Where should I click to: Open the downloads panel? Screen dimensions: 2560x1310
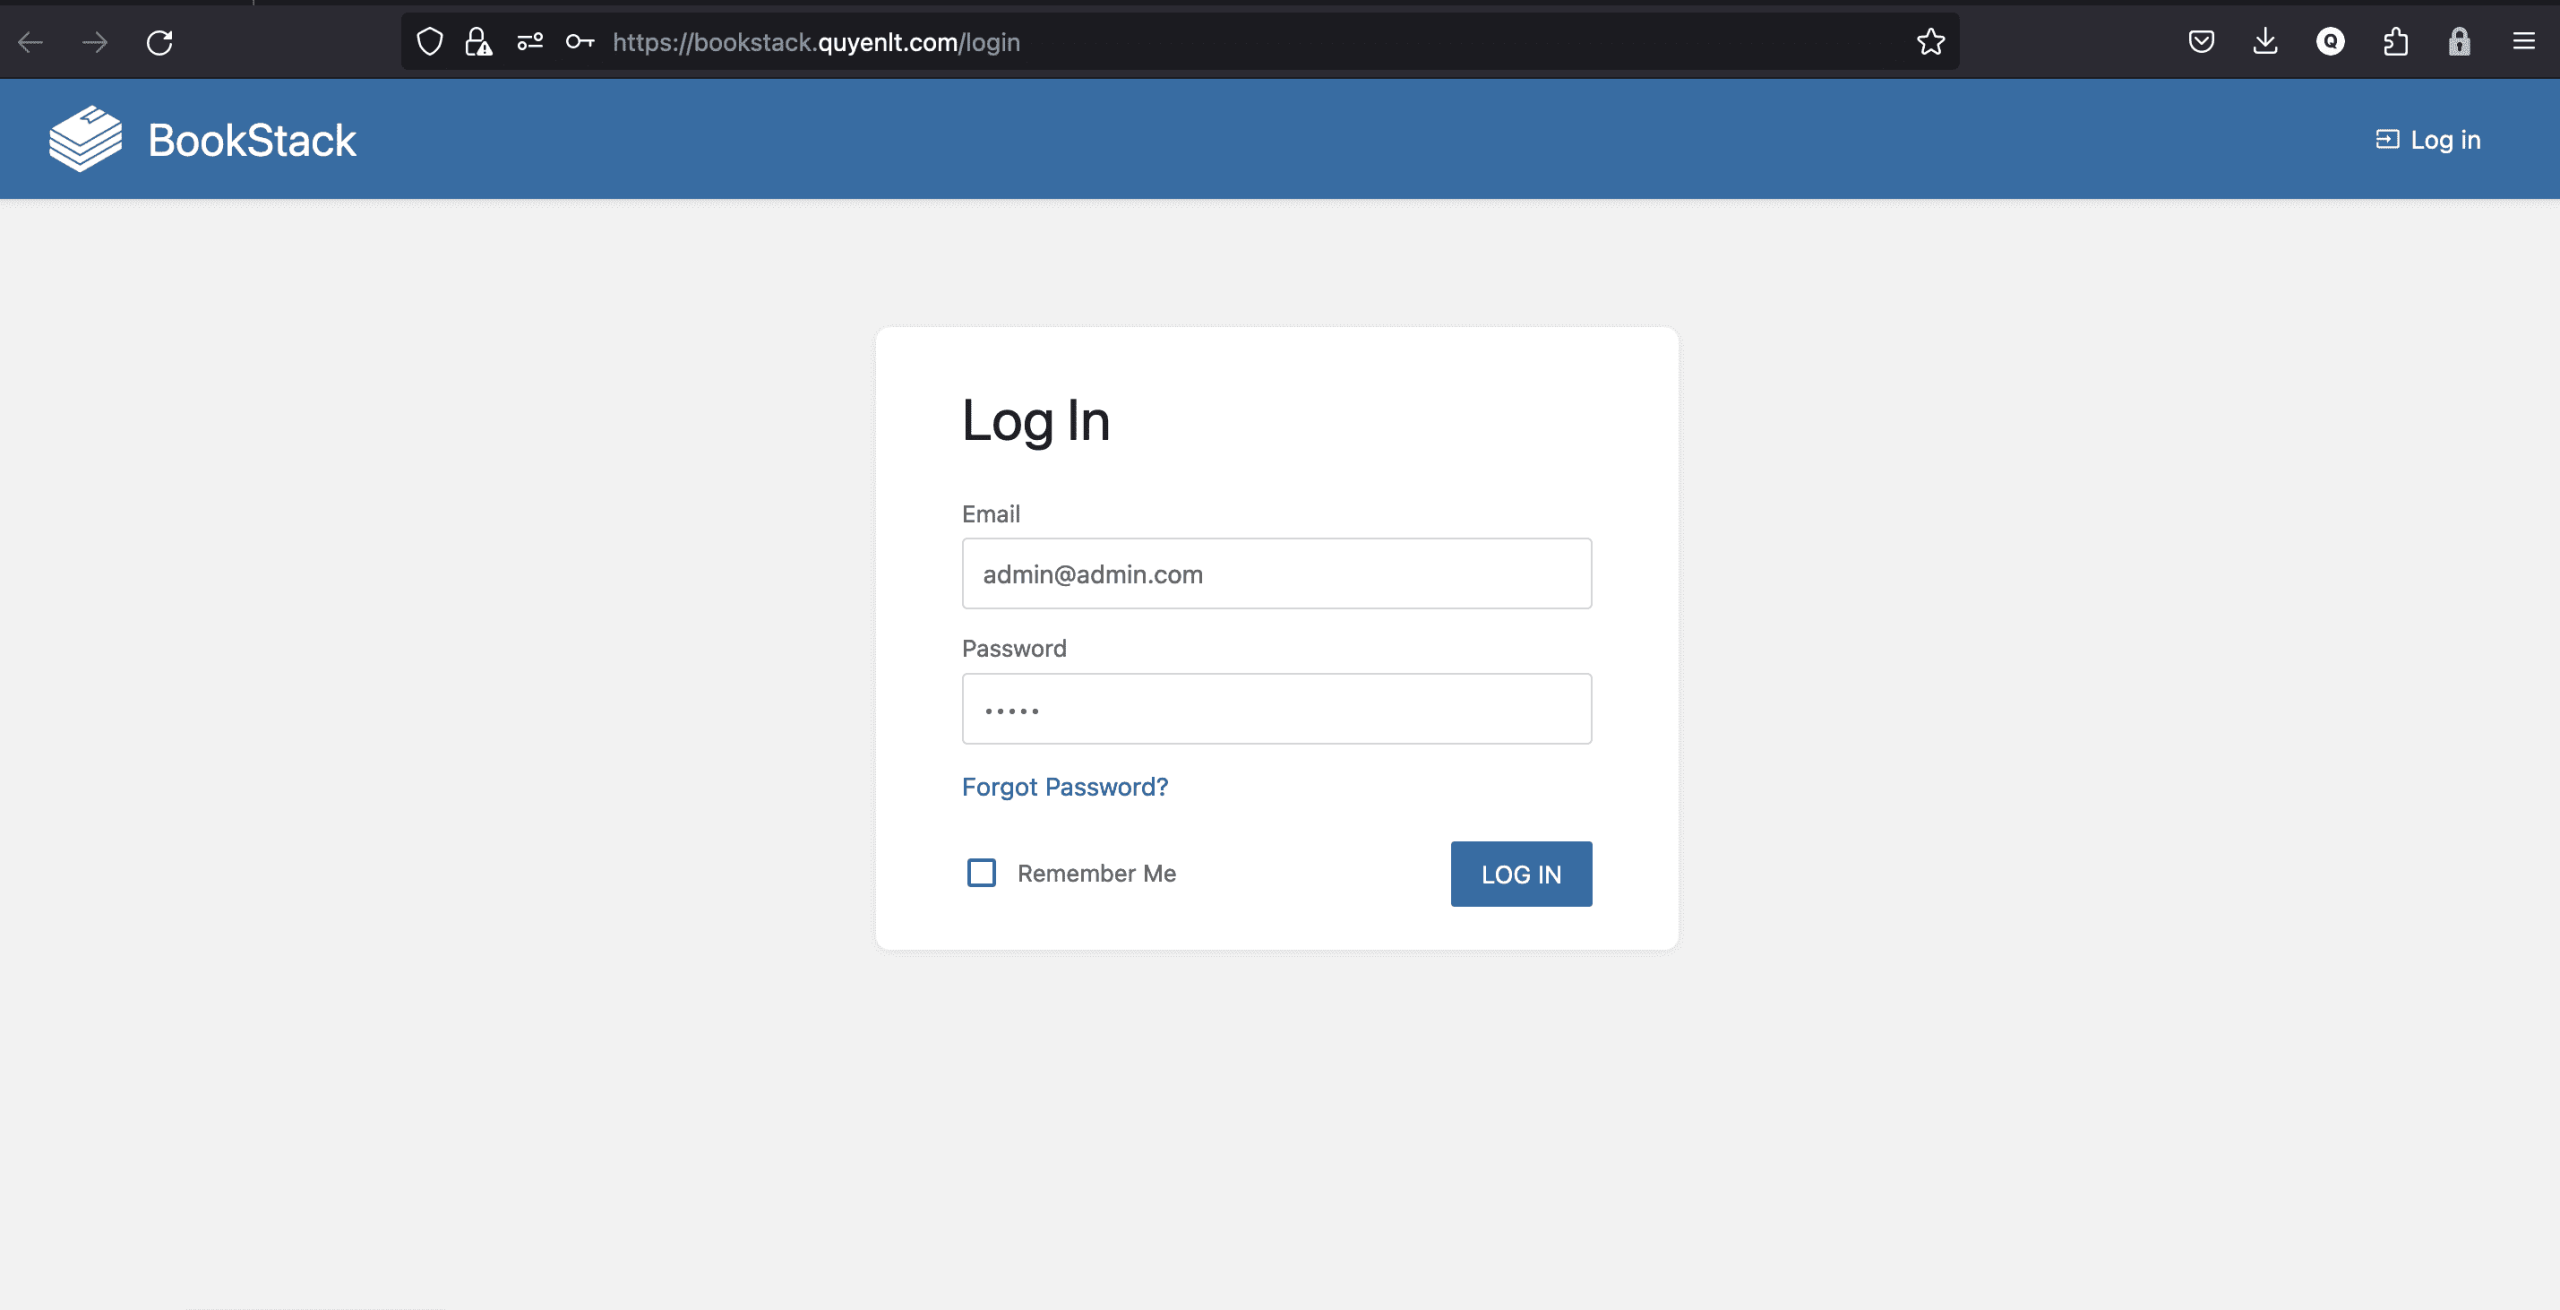click(2266, 42)
